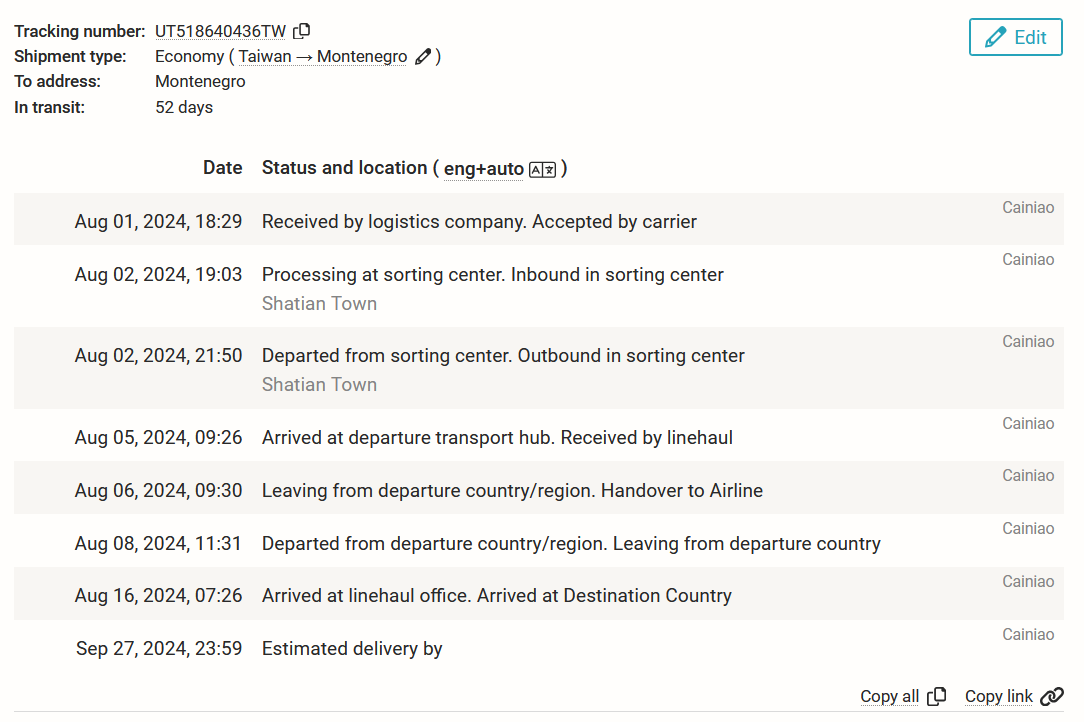Click the pencil icon beside Taiwan → Montenegro

(423, 57)
